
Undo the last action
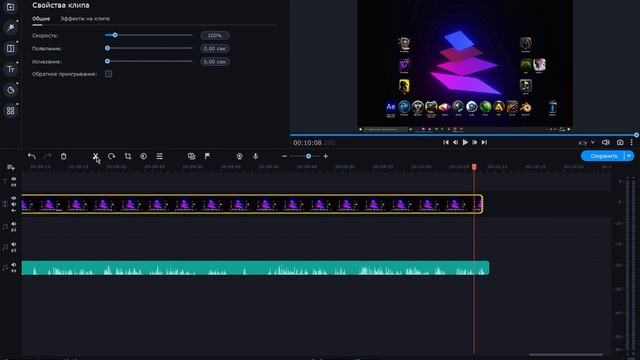31,156
